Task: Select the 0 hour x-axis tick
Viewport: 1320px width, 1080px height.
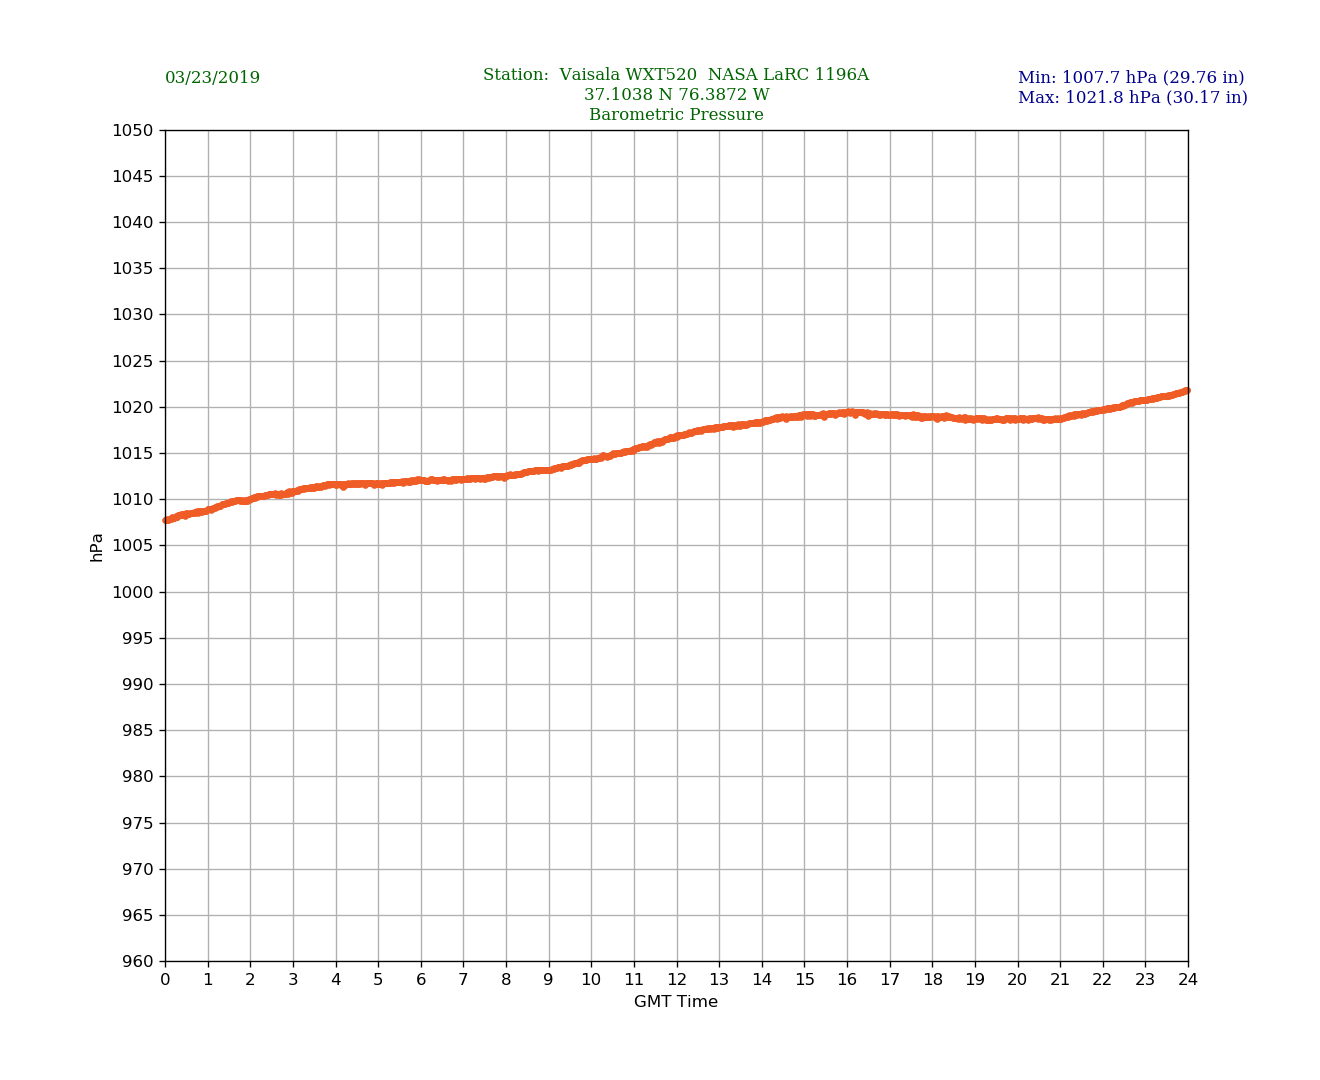Action: pos(165,980)
